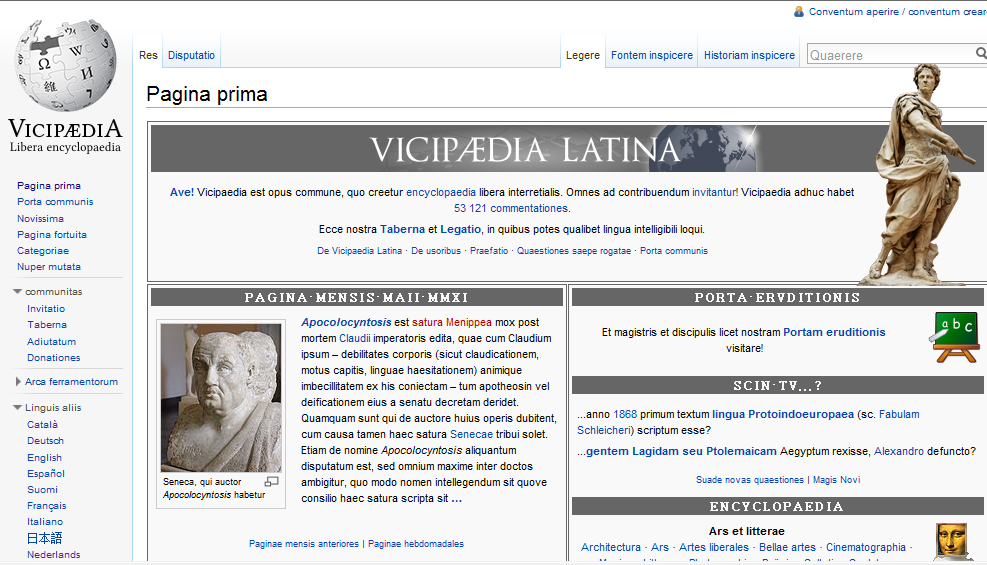Image resolution: width=987 pixels, height=565 pixels.
Task: Switch to Japanese 日本語 language
Action: tap(45, 538)
